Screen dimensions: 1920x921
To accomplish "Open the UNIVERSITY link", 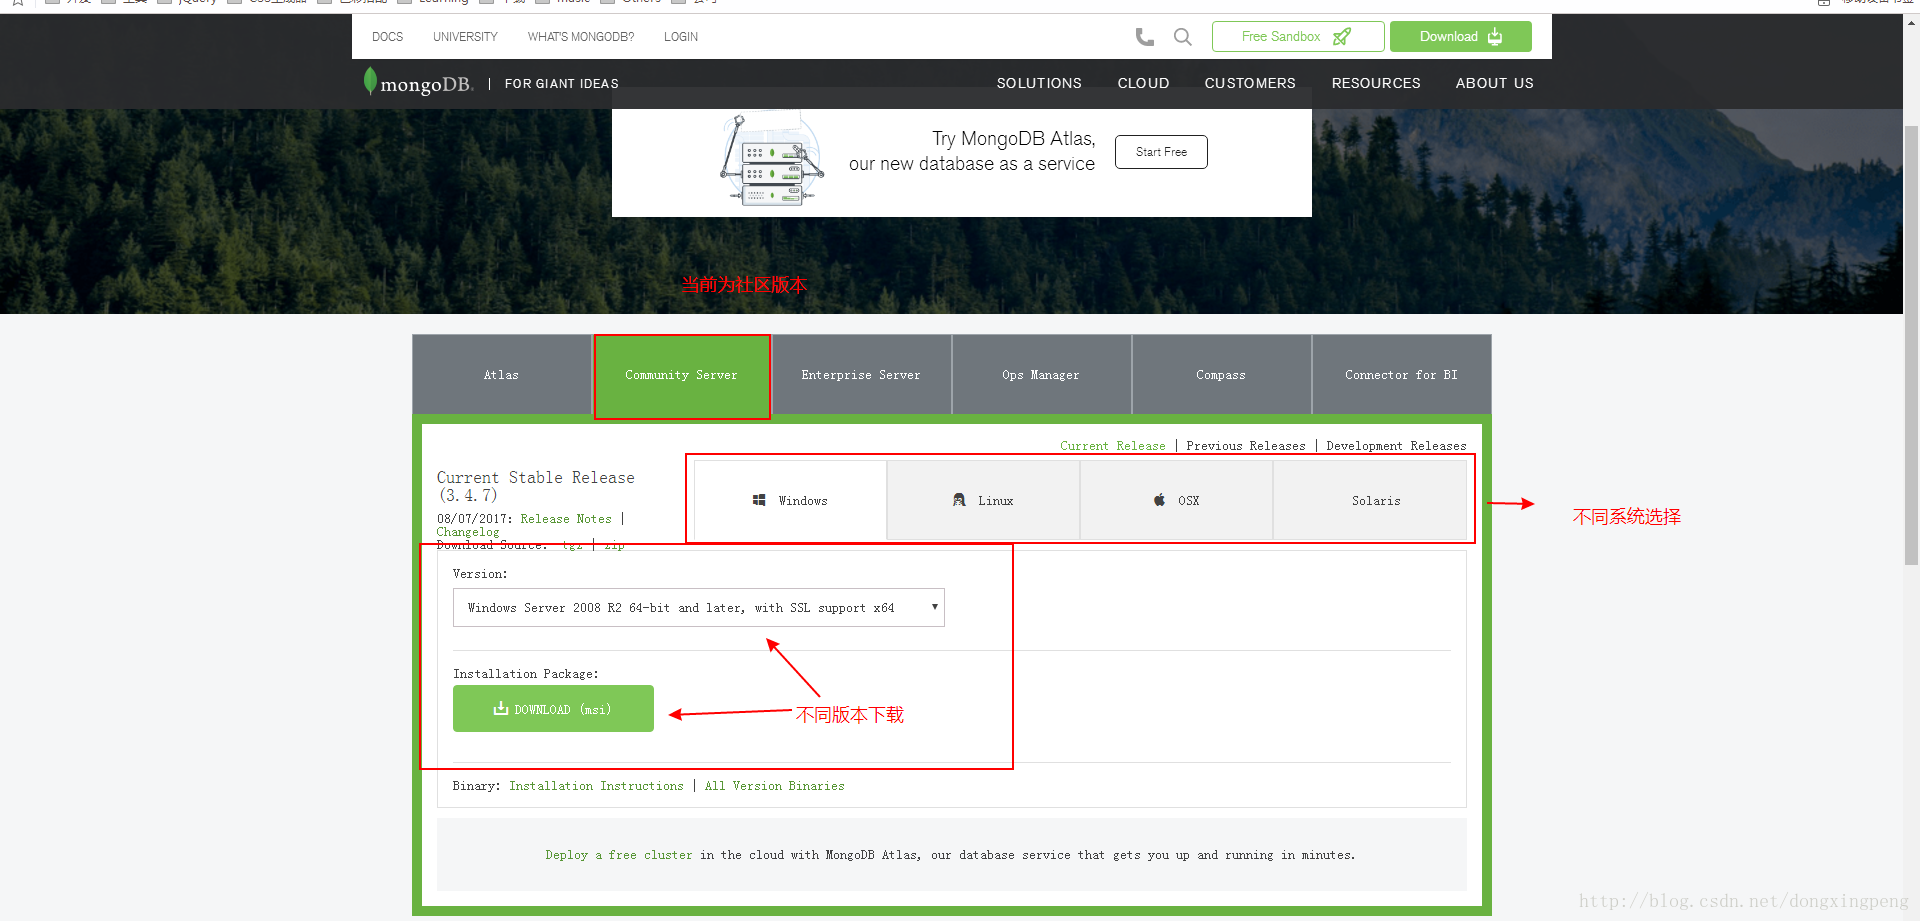I will [x=465, y=37].
